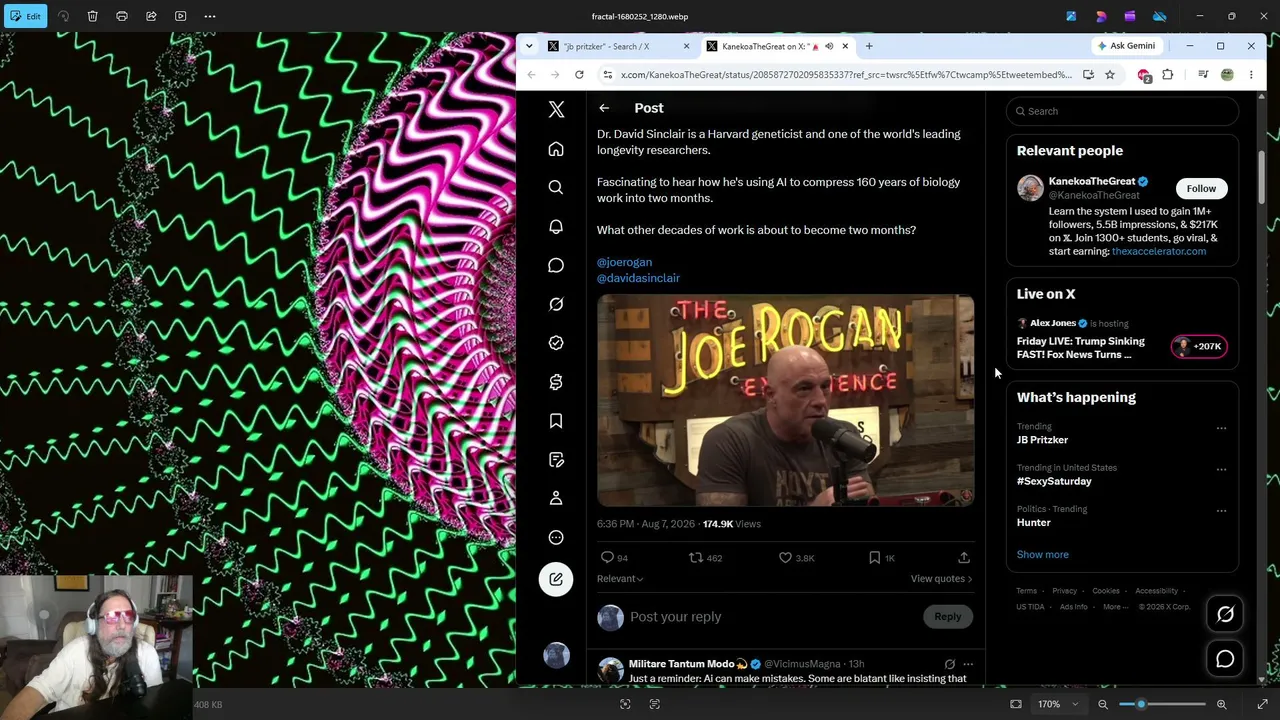Open View quotes link
1280x720 pixels.
[941, 579]
